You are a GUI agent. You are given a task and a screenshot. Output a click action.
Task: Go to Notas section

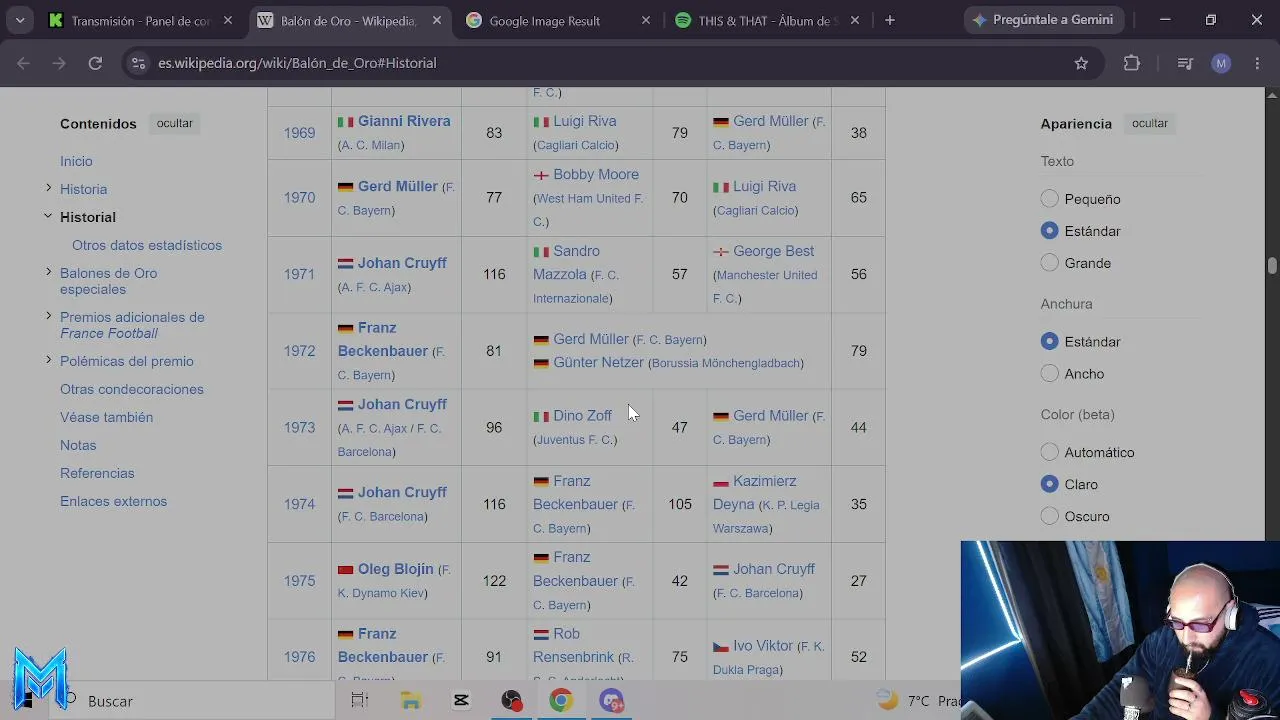coord(78,445)
